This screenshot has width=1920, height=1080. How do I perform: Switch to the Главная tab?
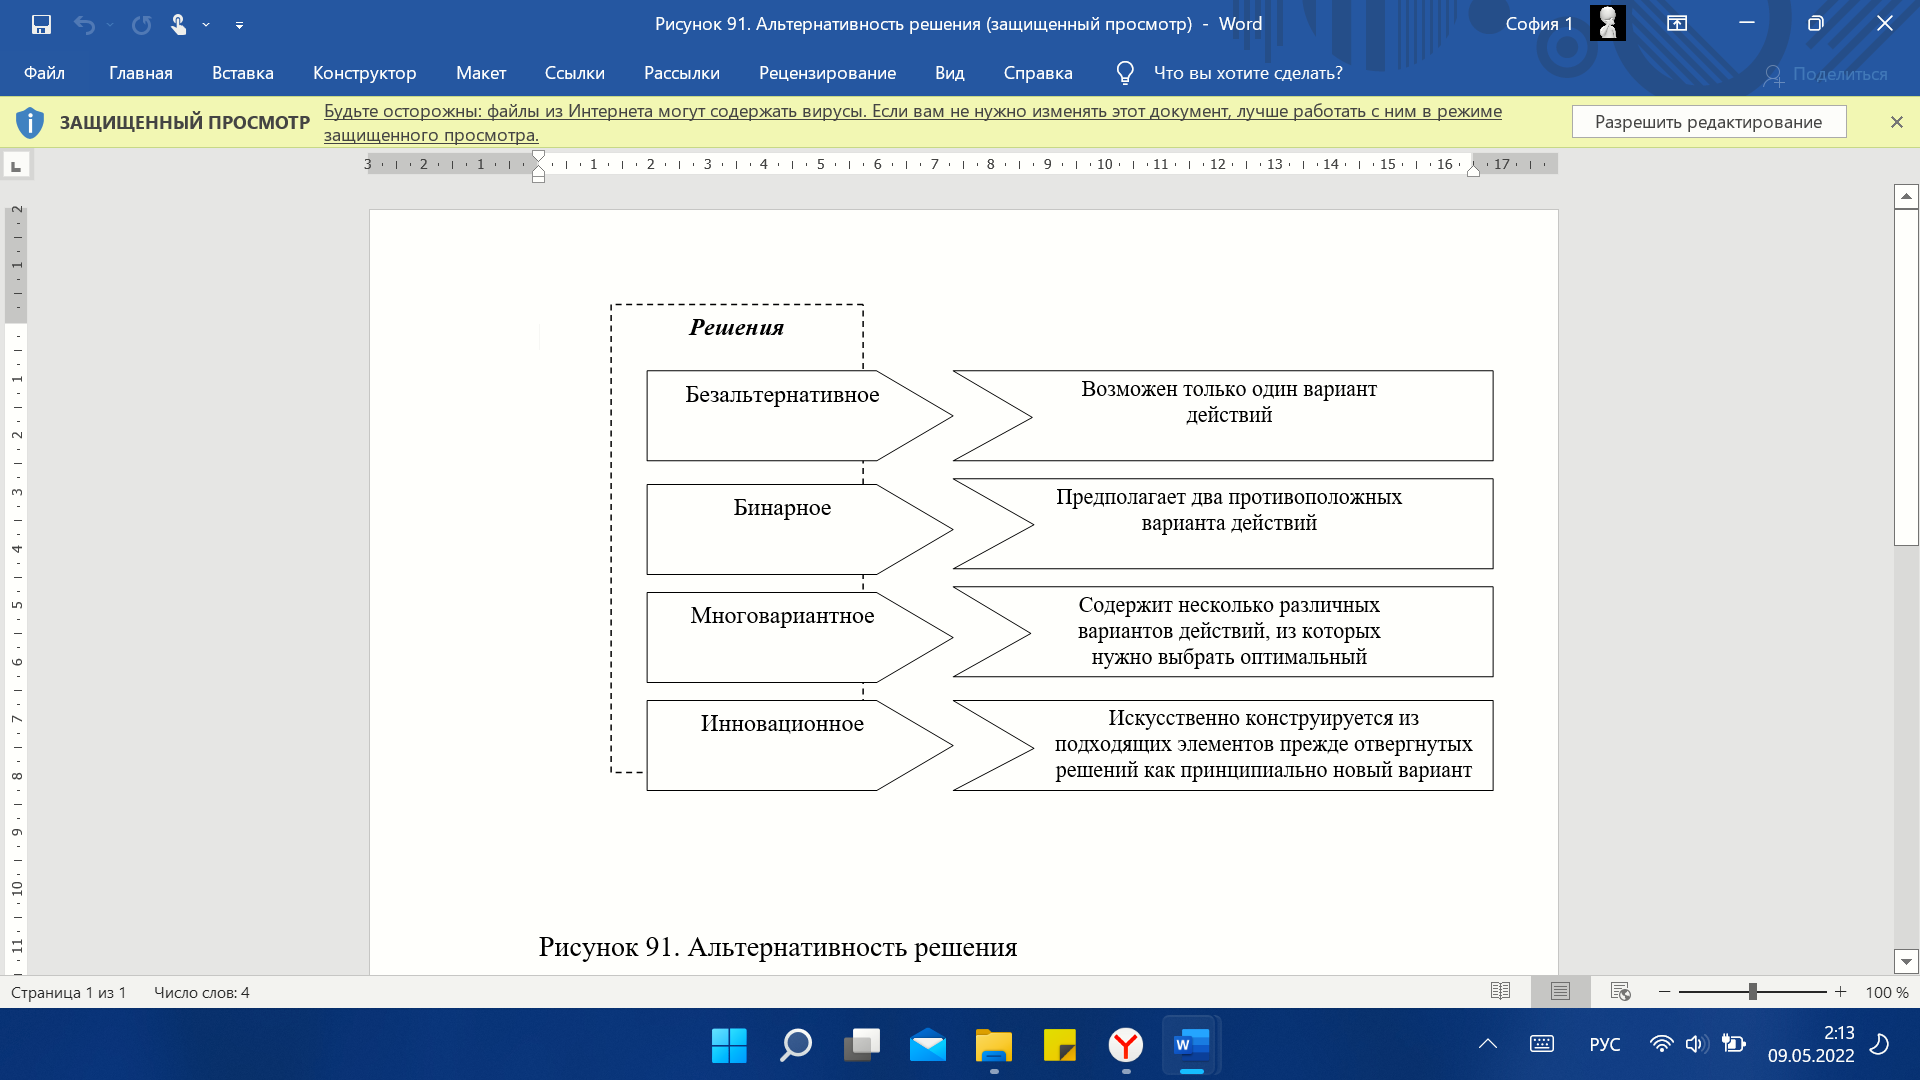[x=141, y=73]
